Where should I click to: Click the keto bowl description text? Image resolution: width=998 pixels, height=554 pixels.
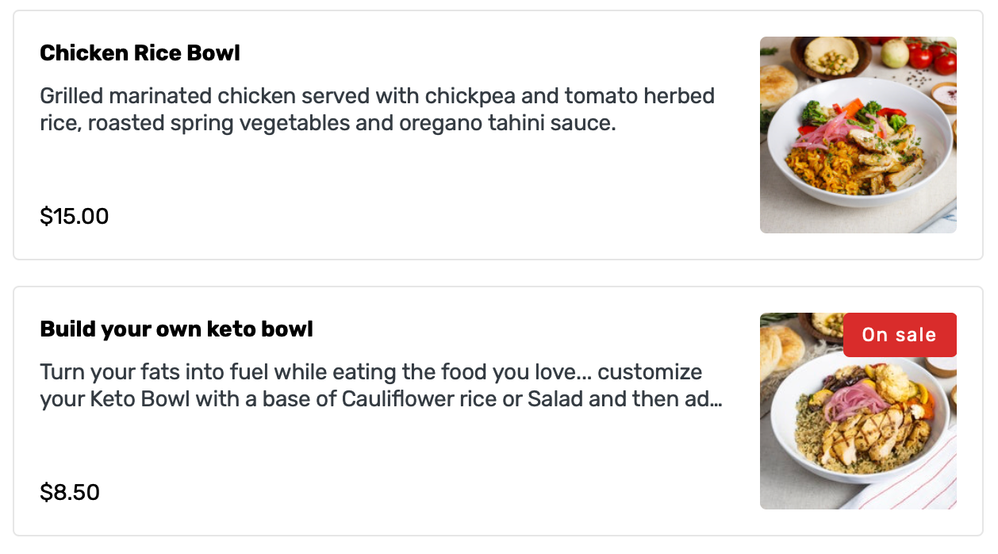pyautogui.click(x=381, y=386)
